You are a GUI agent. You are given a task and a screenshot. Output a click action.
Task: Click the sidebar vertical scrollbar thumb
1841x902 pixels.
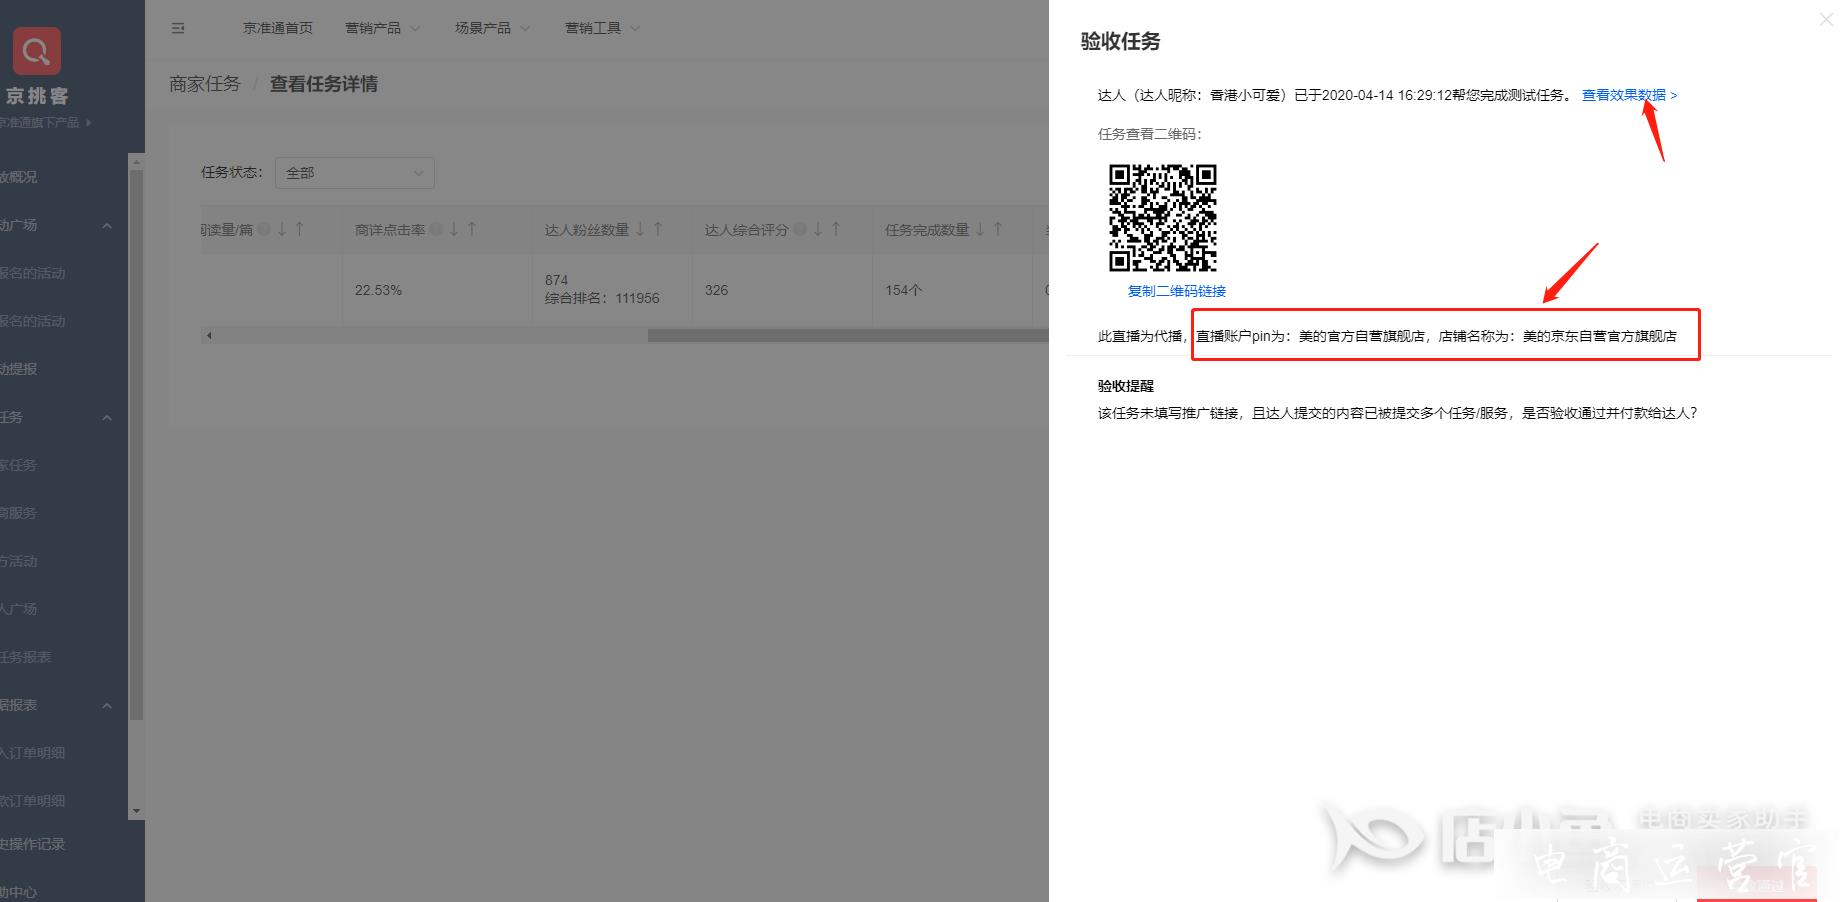click(x=136, y=445)
